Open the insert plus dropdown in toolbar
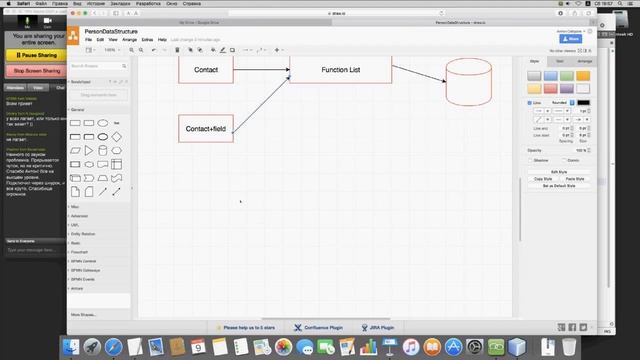Screen dimensions: 640x360 click(x=279, y=50)
